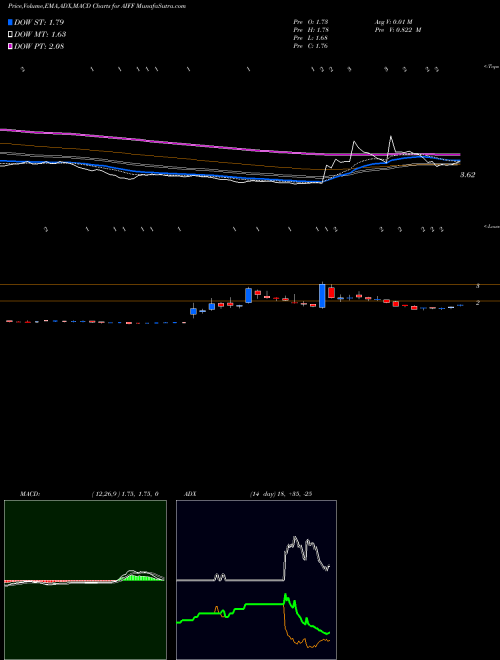Select the 'DOW PT: 2.08' legend label
The height and width of the screenshot is (660, 500).
(39, 46)
